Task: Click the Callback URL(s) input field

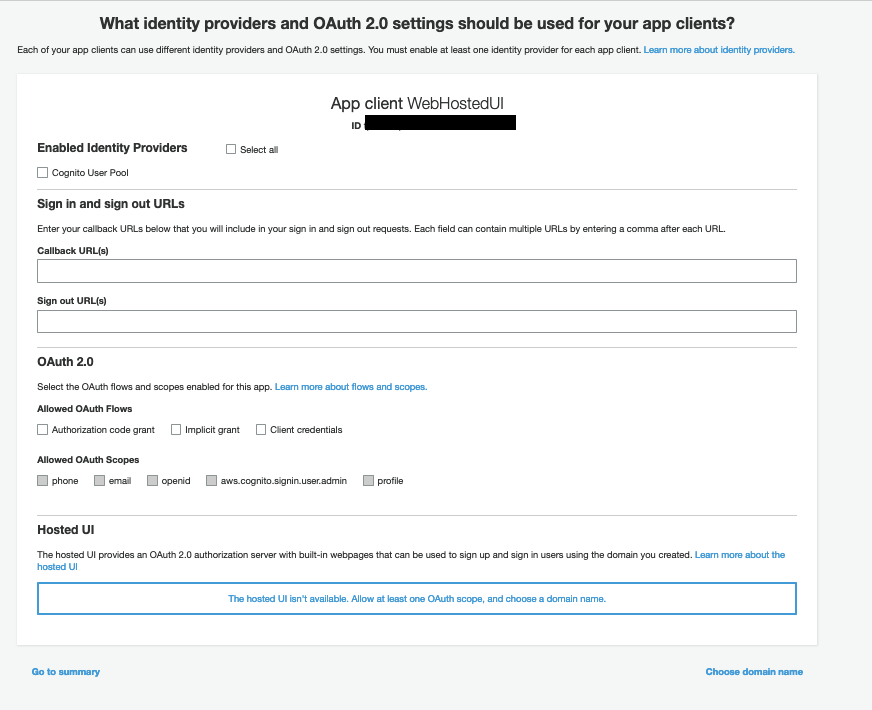Action: tap(416, 271)
